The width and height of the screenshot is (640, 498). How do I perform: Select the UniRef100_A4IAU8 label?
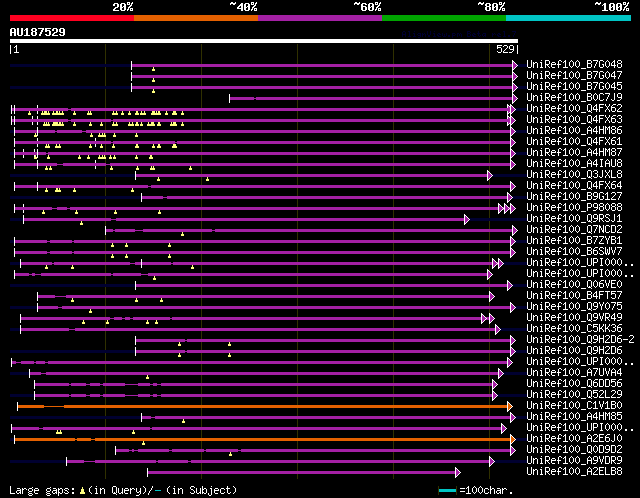(574, 164)
